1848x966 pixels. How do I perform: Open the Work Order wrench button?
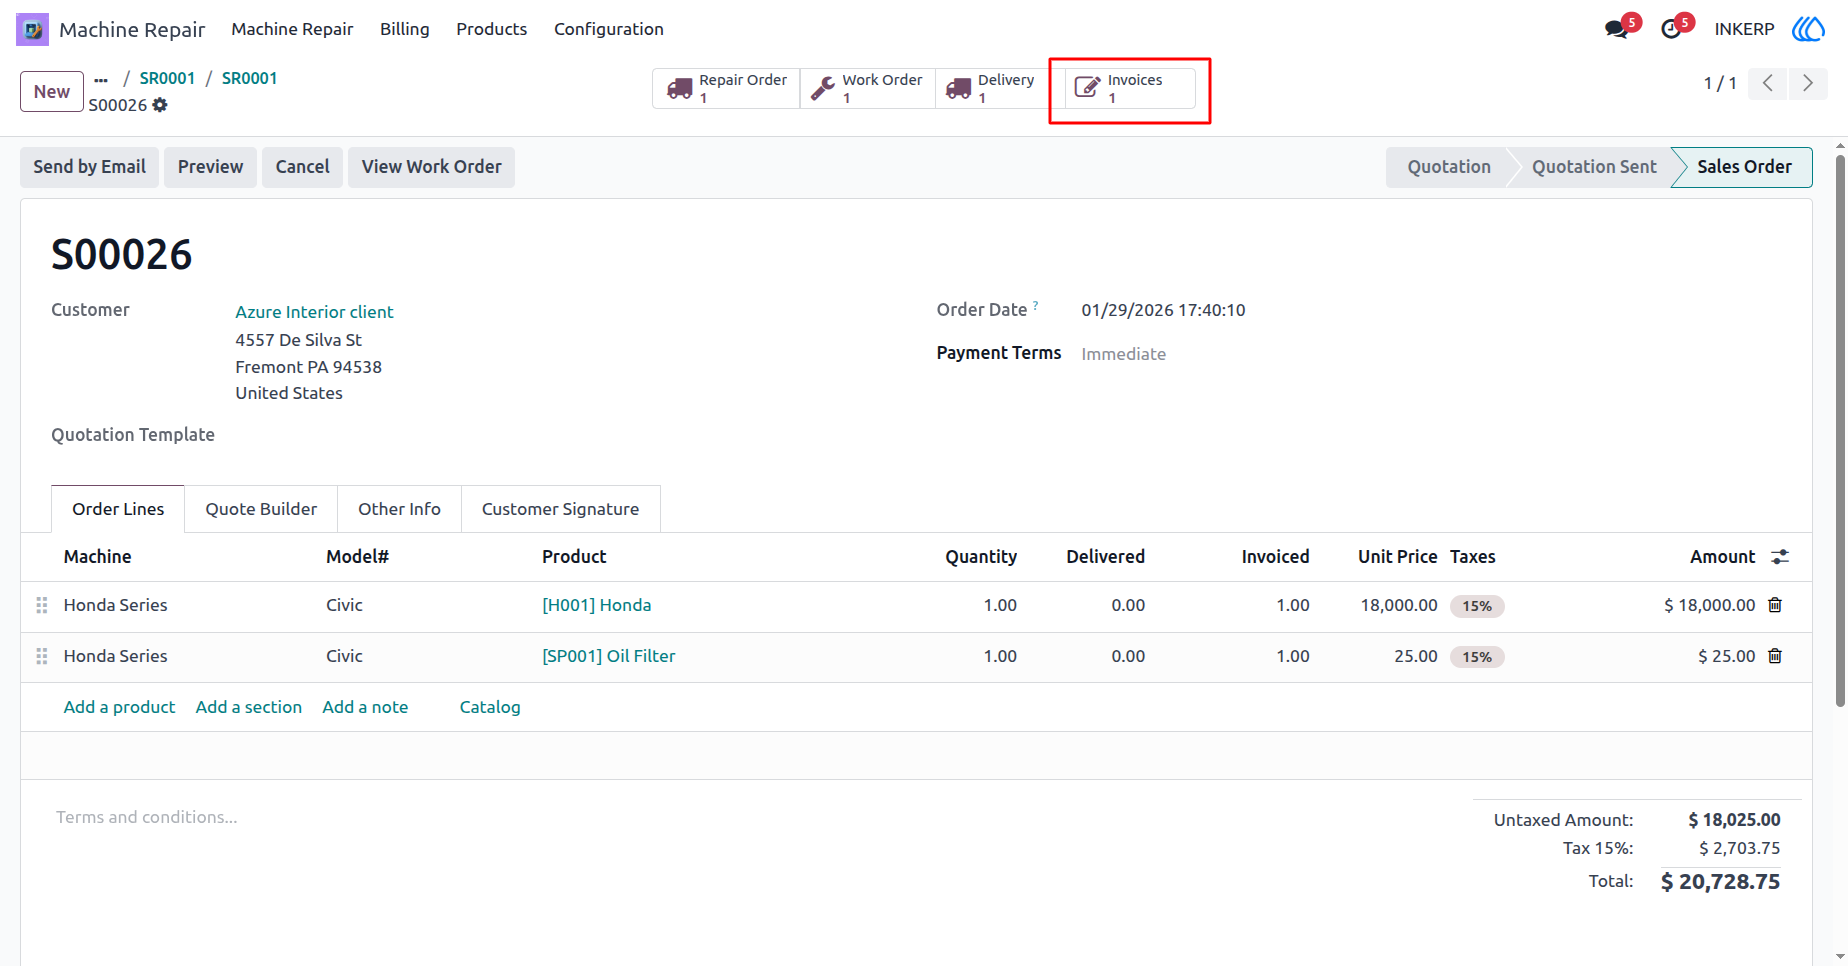[x=867, y=89]
